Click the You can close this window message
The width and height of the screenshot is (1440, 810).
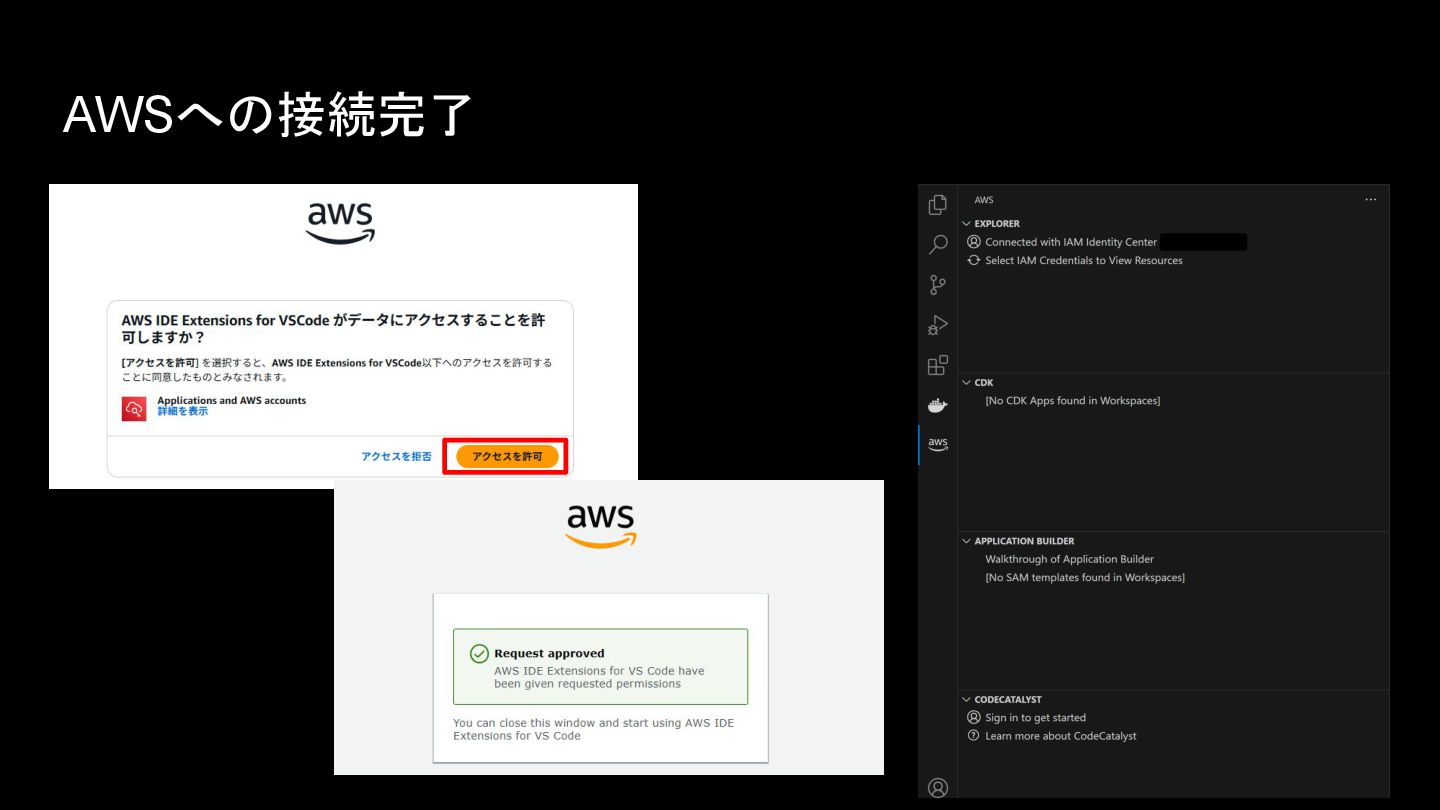tap(593, 729)
